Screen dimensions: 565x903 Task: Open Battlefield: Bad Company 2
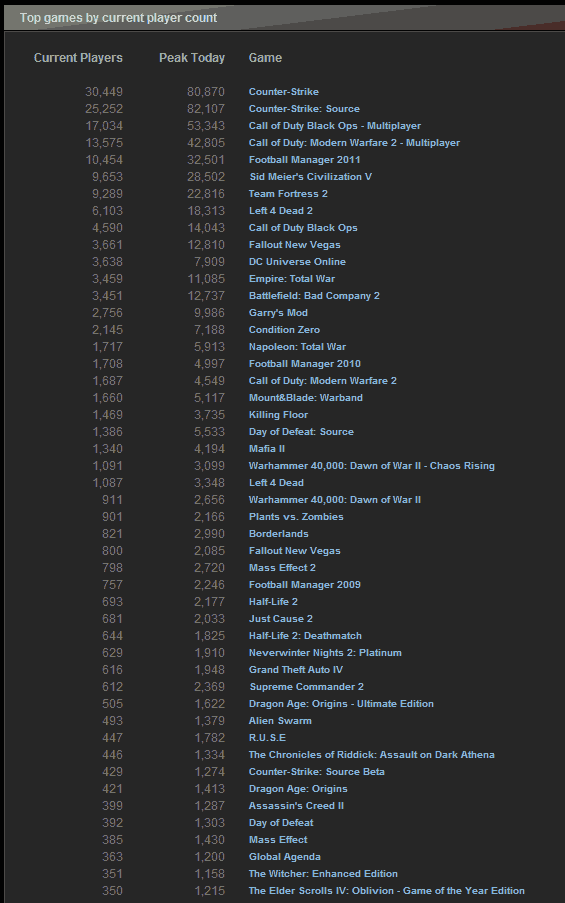click(x=314, y=295)
